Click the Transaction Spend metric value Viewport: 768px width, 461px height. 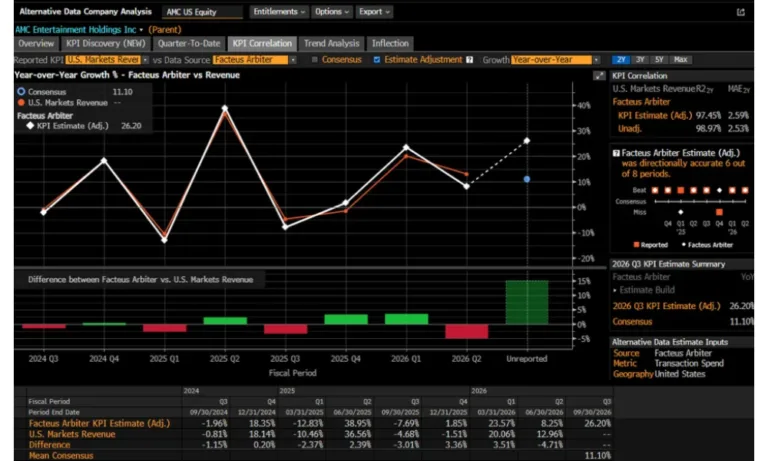689,364
